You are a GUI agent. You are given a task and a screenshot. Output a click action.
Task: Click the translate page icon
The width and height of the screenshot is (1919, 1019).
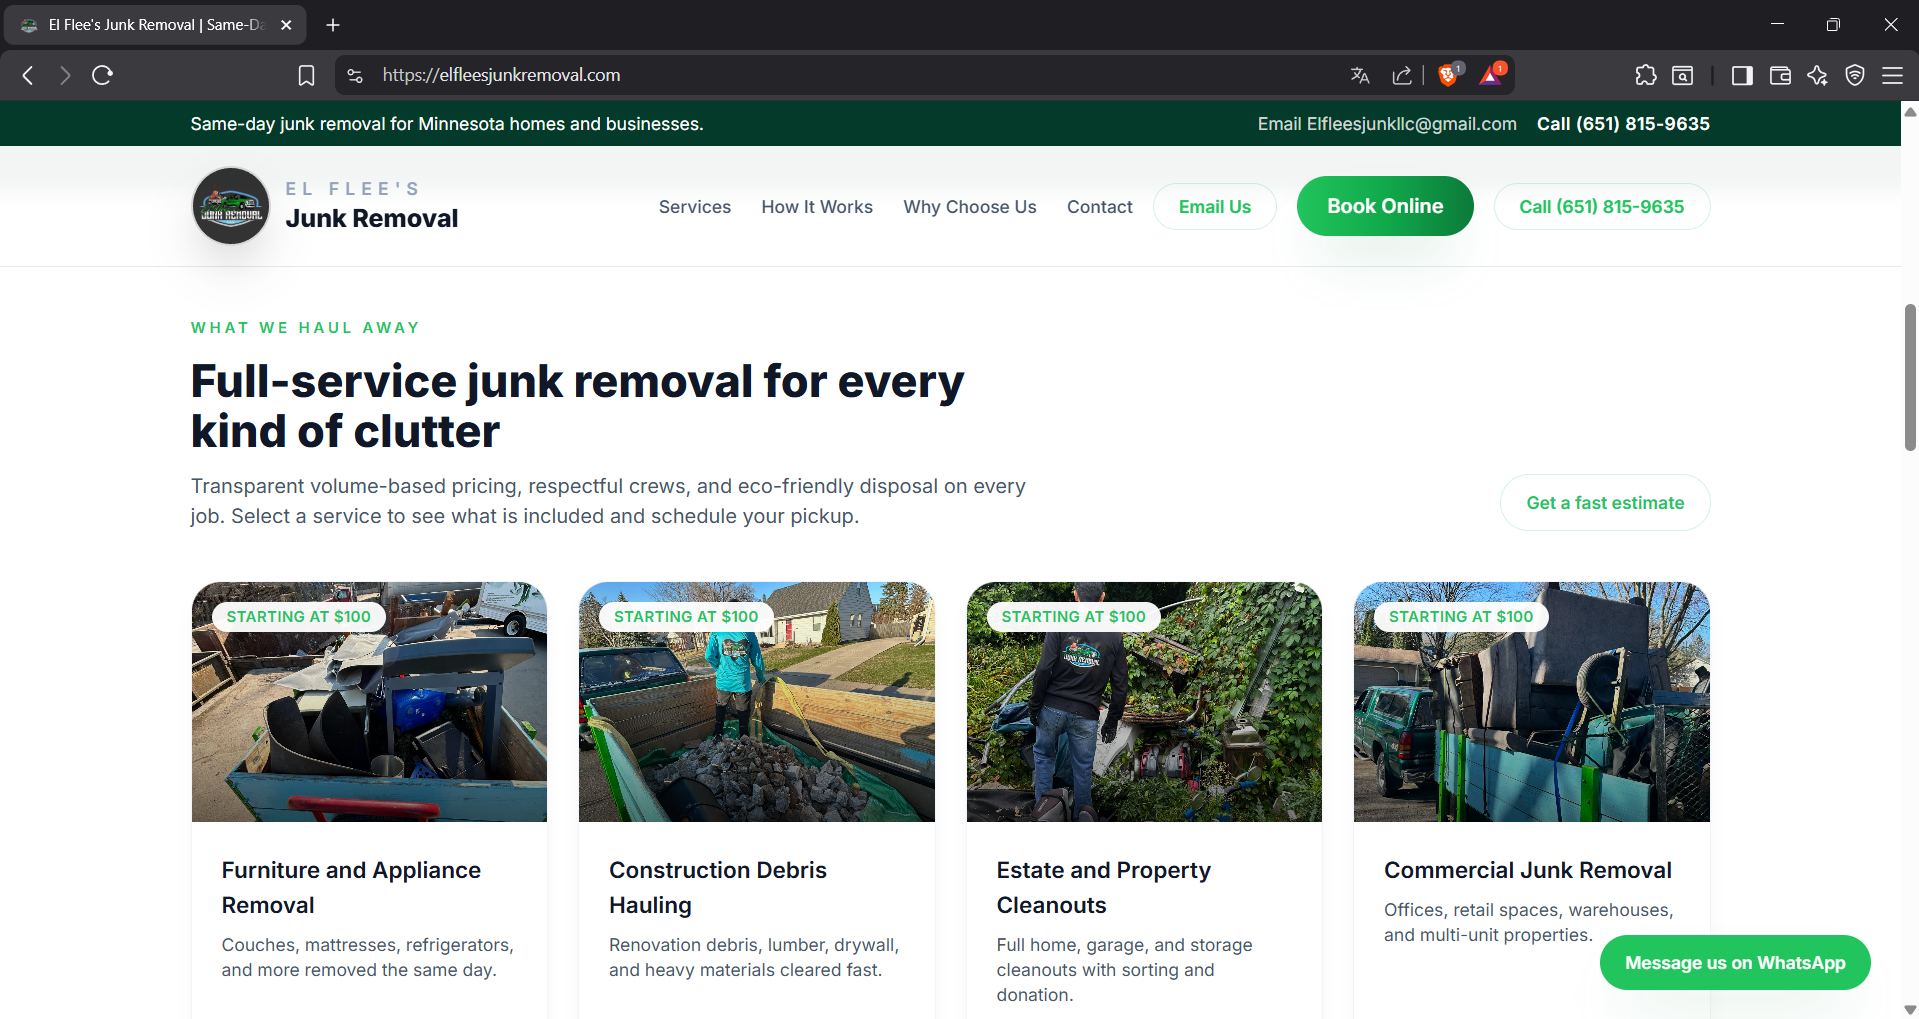1360,75
